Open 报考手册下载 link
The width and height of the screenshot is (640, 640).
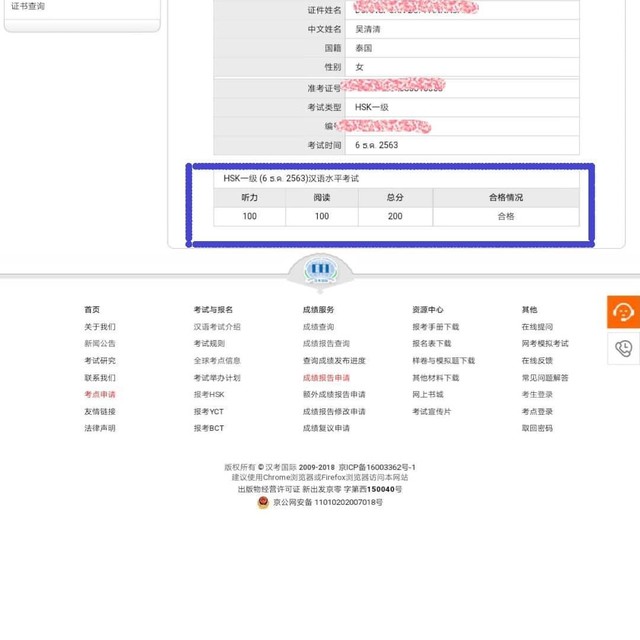(435, 327)
